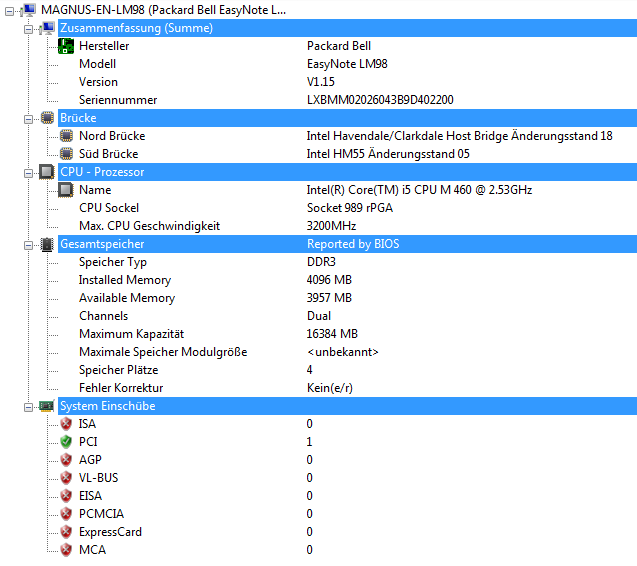The width and height of the screenshot is (637, 566).
Task: Click the processor icon beside Name row
Action: [x=66, y=190]
